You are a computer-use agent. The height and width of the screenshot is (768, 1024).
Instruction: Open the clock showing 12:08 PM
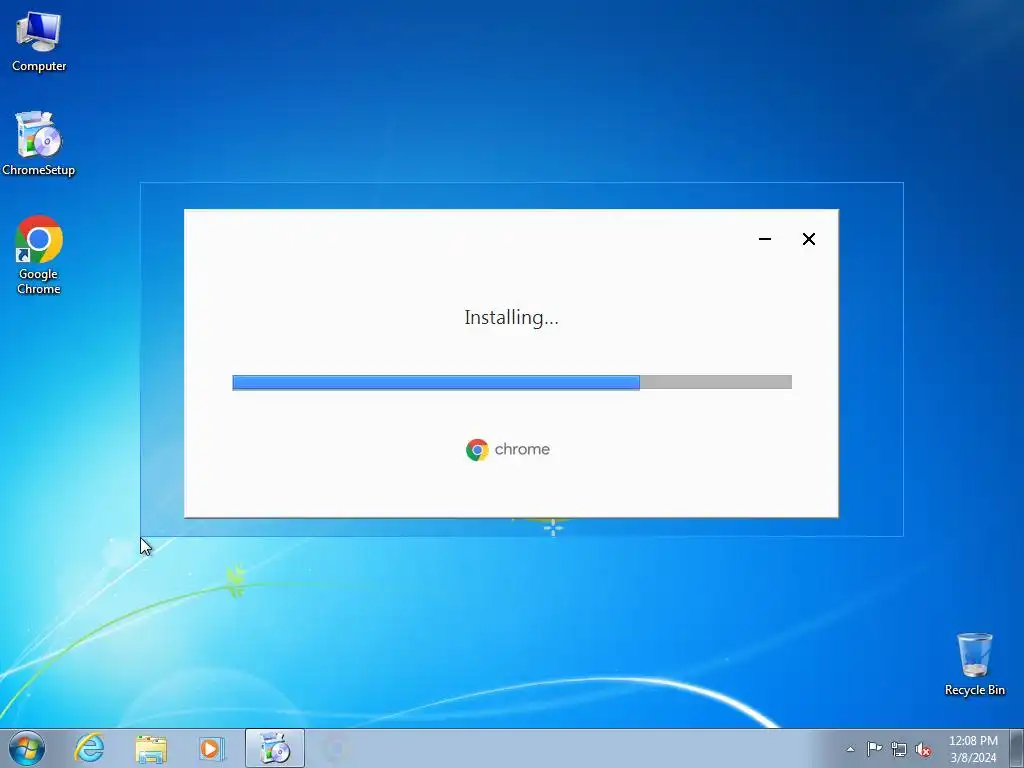click(x=973, y=749)
